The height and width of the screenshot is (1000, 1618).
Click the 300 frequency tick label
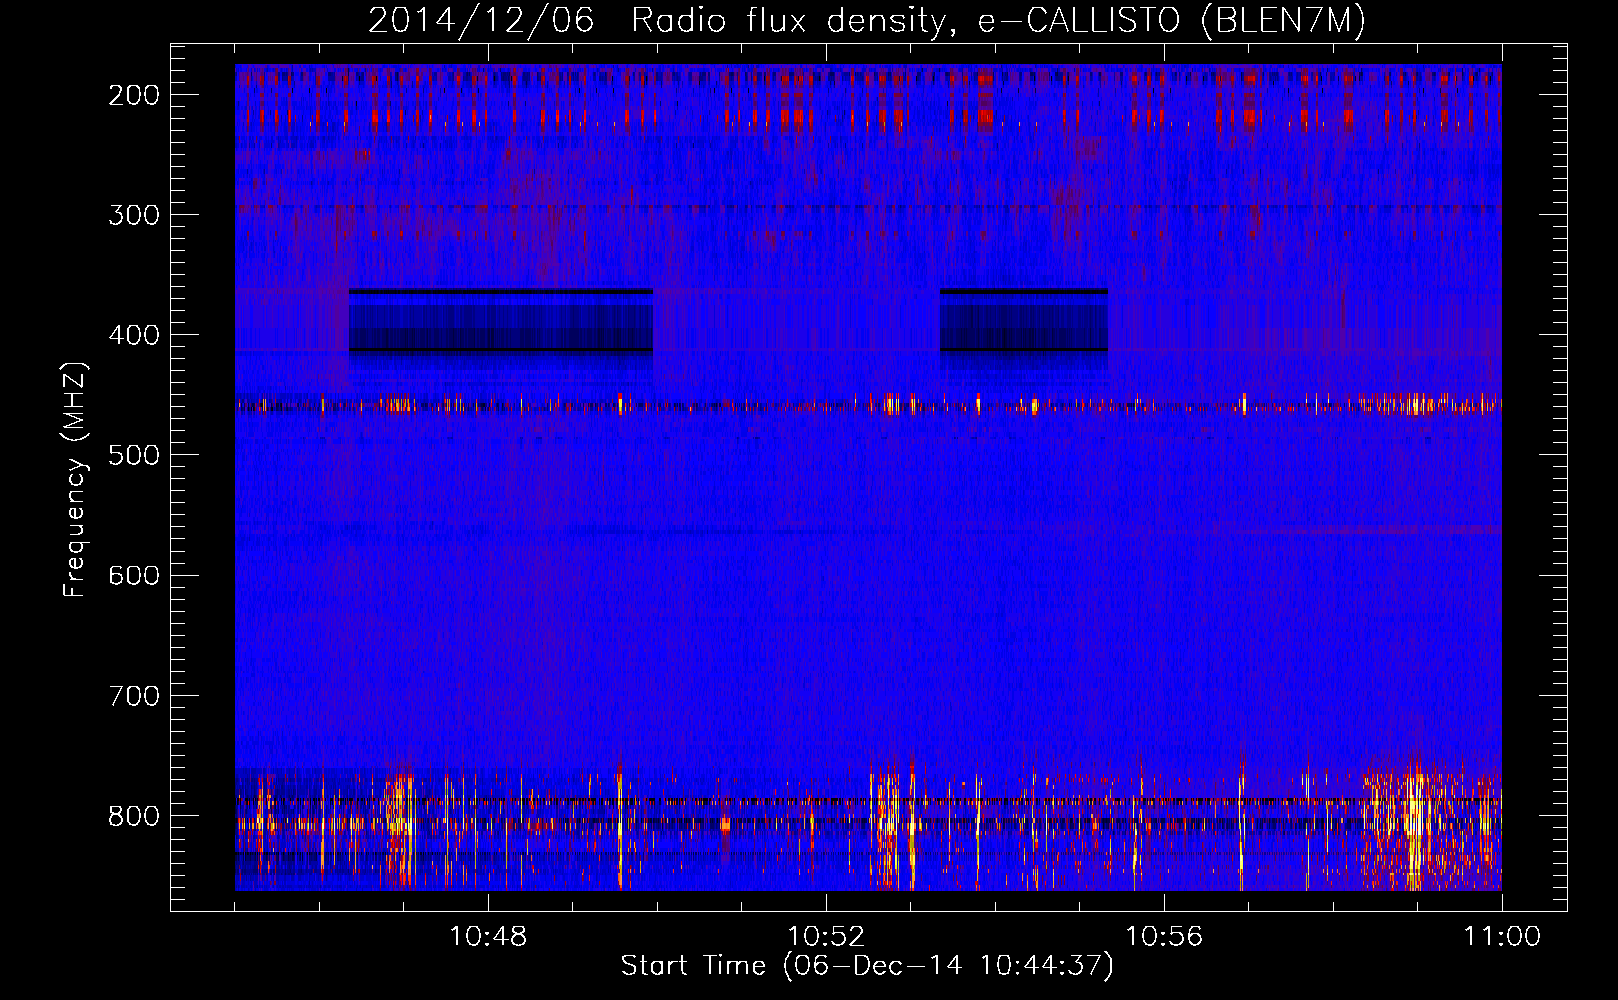[134, 215]
